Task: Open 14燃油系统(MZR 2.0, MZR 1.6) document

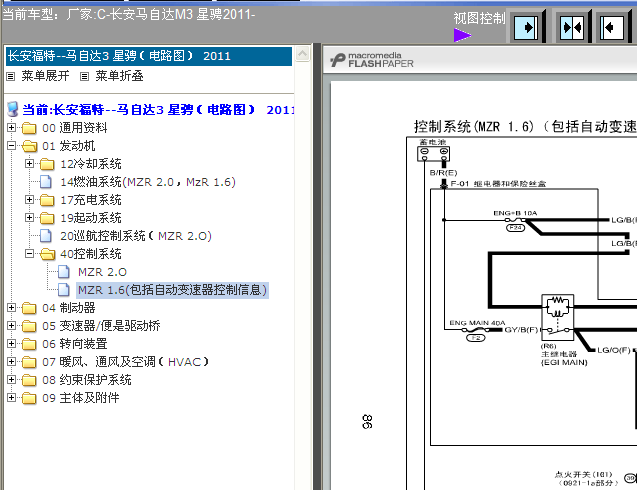Action: coord(148,182)
